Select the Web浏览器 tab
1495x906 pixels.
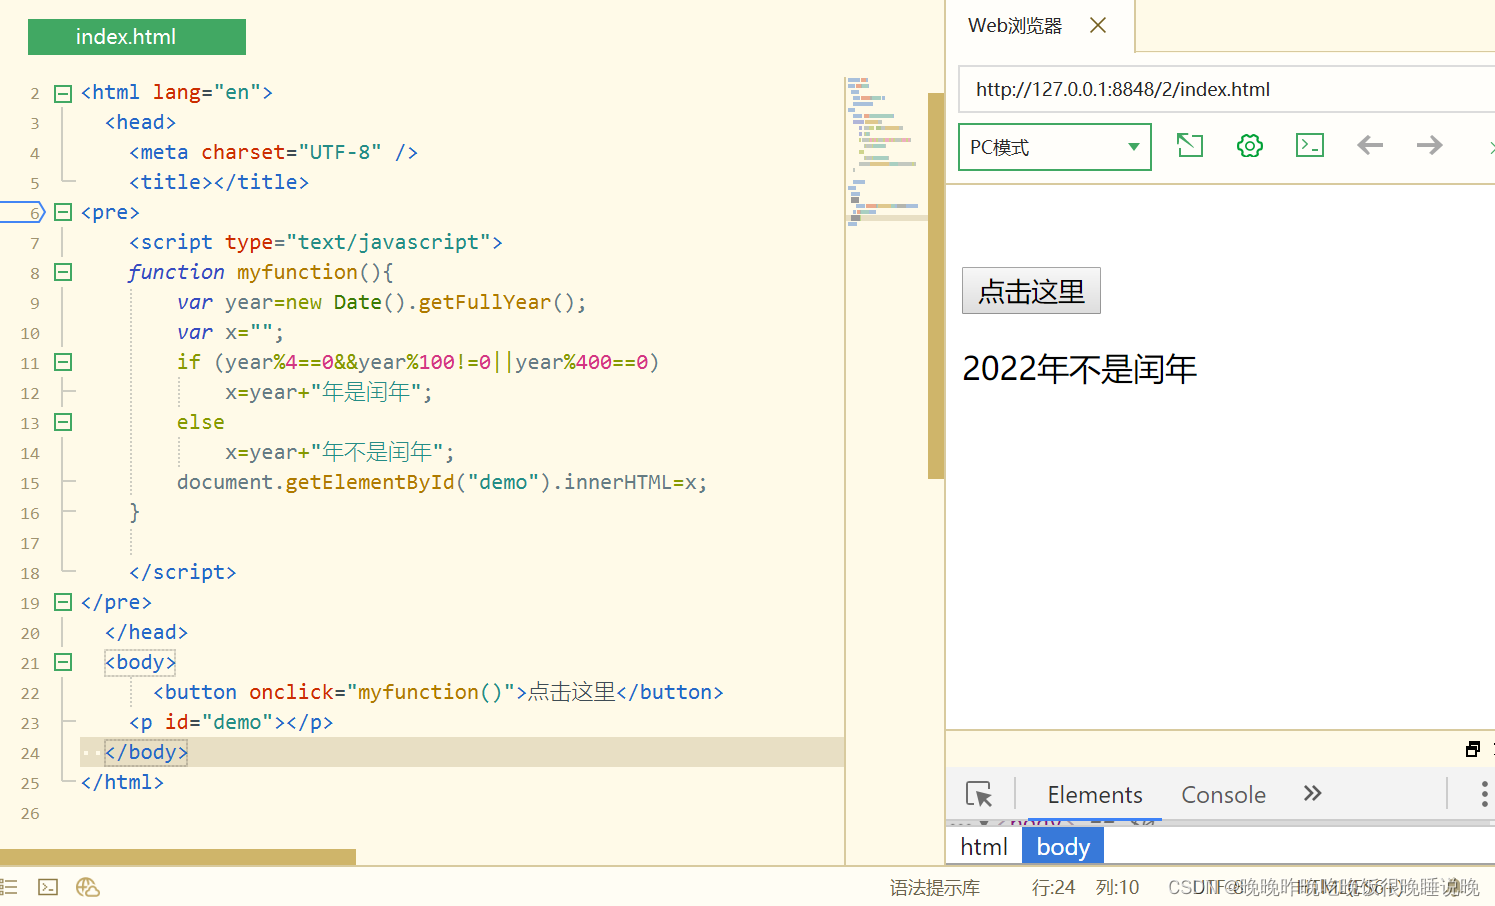1015,26
